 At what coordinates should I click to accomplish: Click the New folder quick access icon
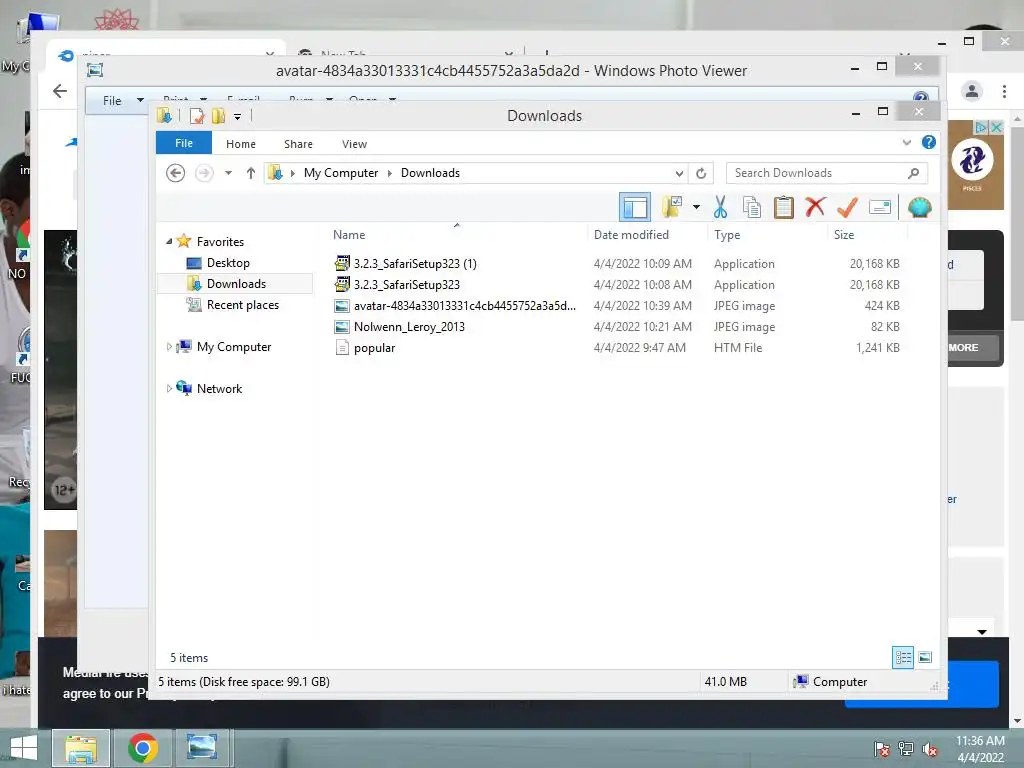pyautogui.click(x=218, y=116)
